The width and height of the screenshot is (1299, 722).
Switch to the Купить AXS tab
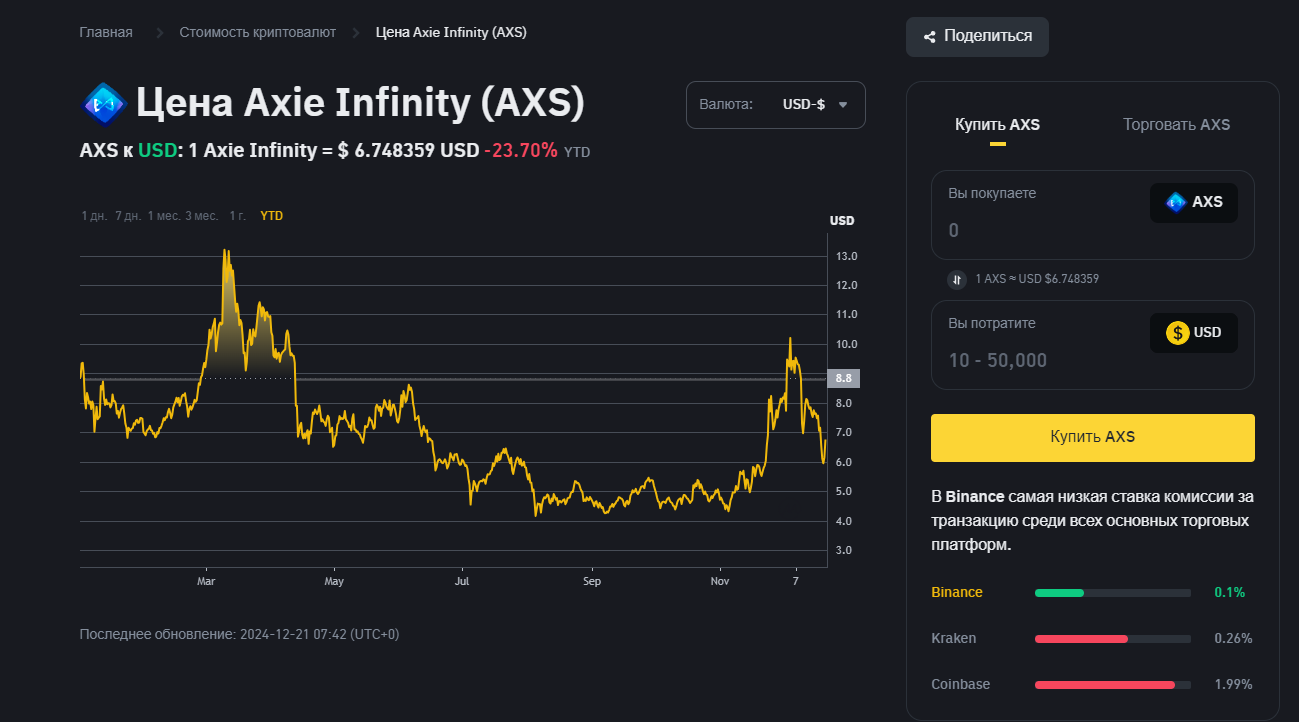[x=997, y=125]
